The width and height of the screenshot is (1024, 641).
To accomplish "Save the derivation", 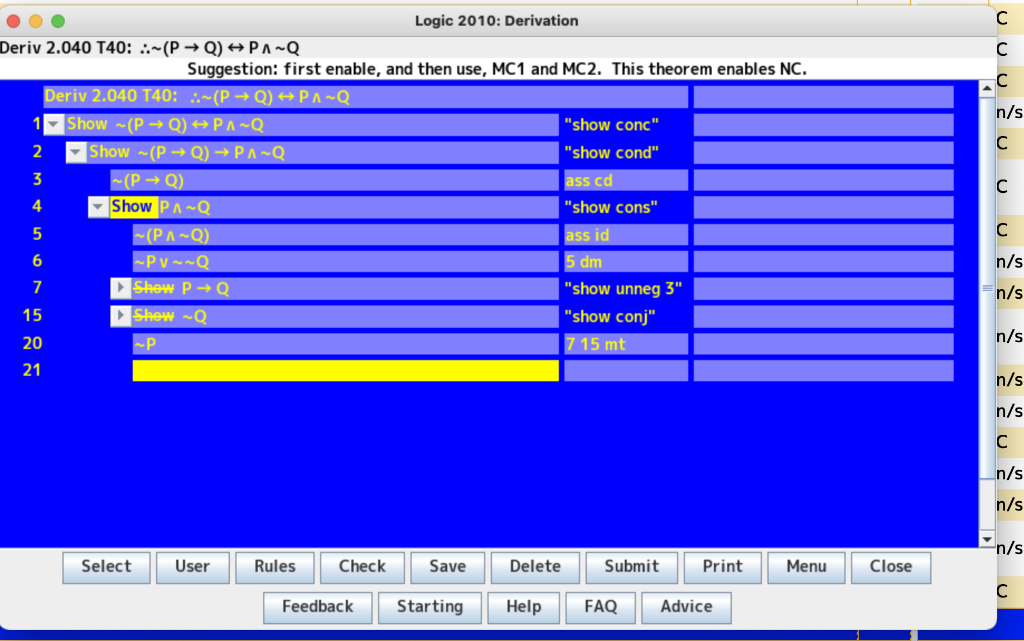I will tap(448, 567).
